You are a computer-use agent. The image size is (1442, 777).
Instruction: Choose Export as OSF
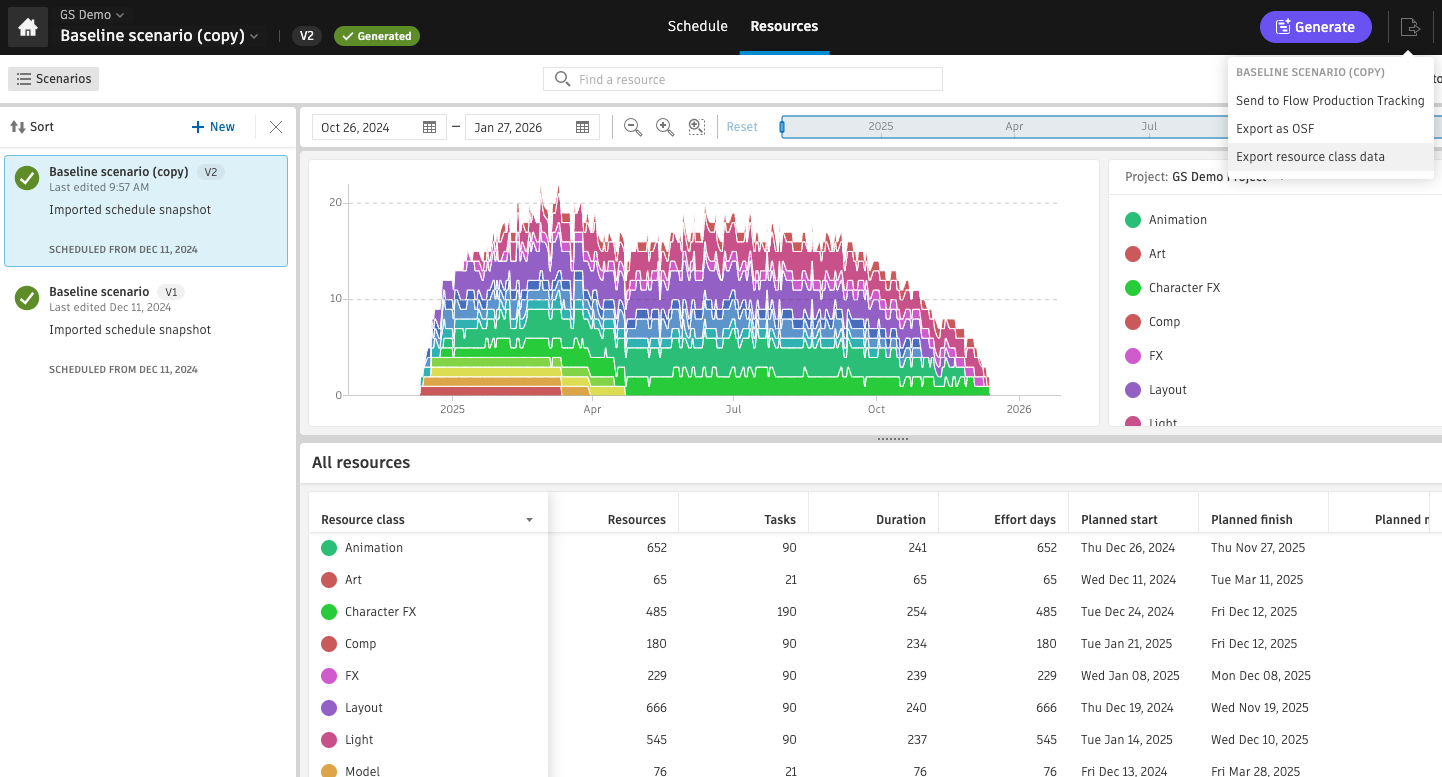1330,129
